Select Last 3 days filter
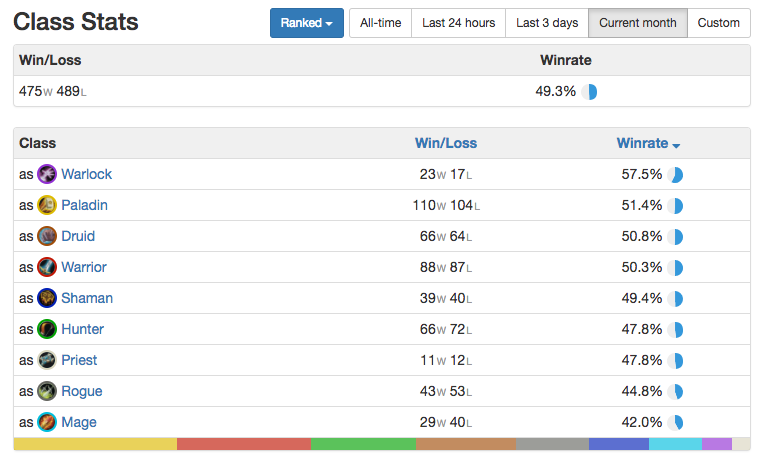763x460 pixels. [547, 23]
